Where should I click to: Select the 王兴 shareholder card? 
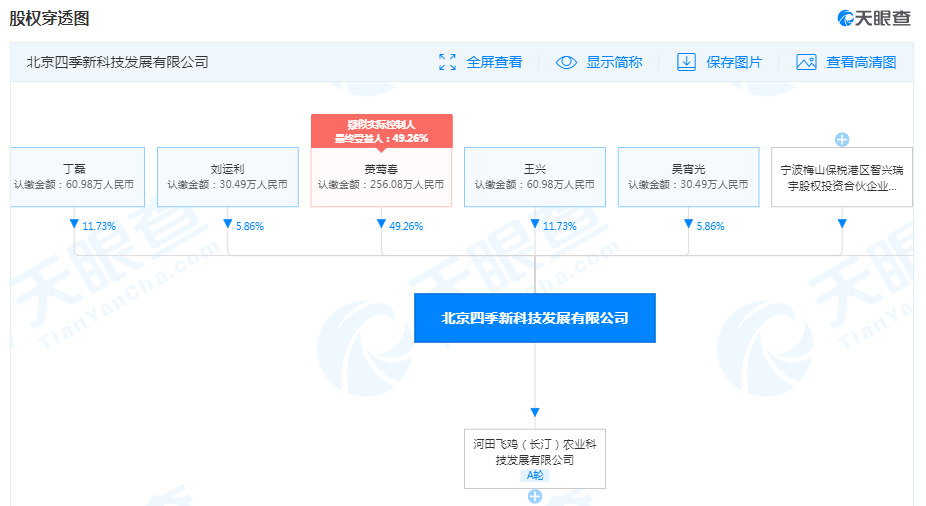coord(535,177)
